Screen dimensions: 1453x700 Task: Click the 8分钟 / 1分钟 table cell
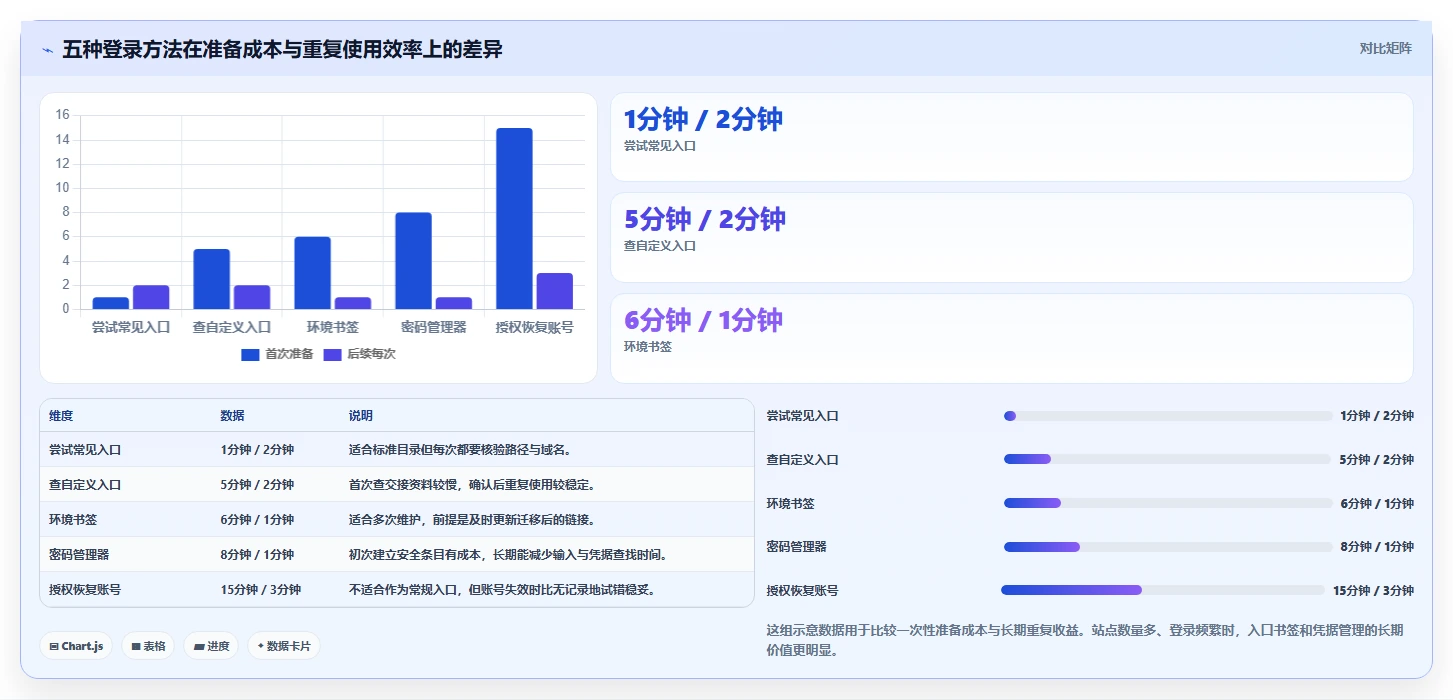[x=257, y=555]
